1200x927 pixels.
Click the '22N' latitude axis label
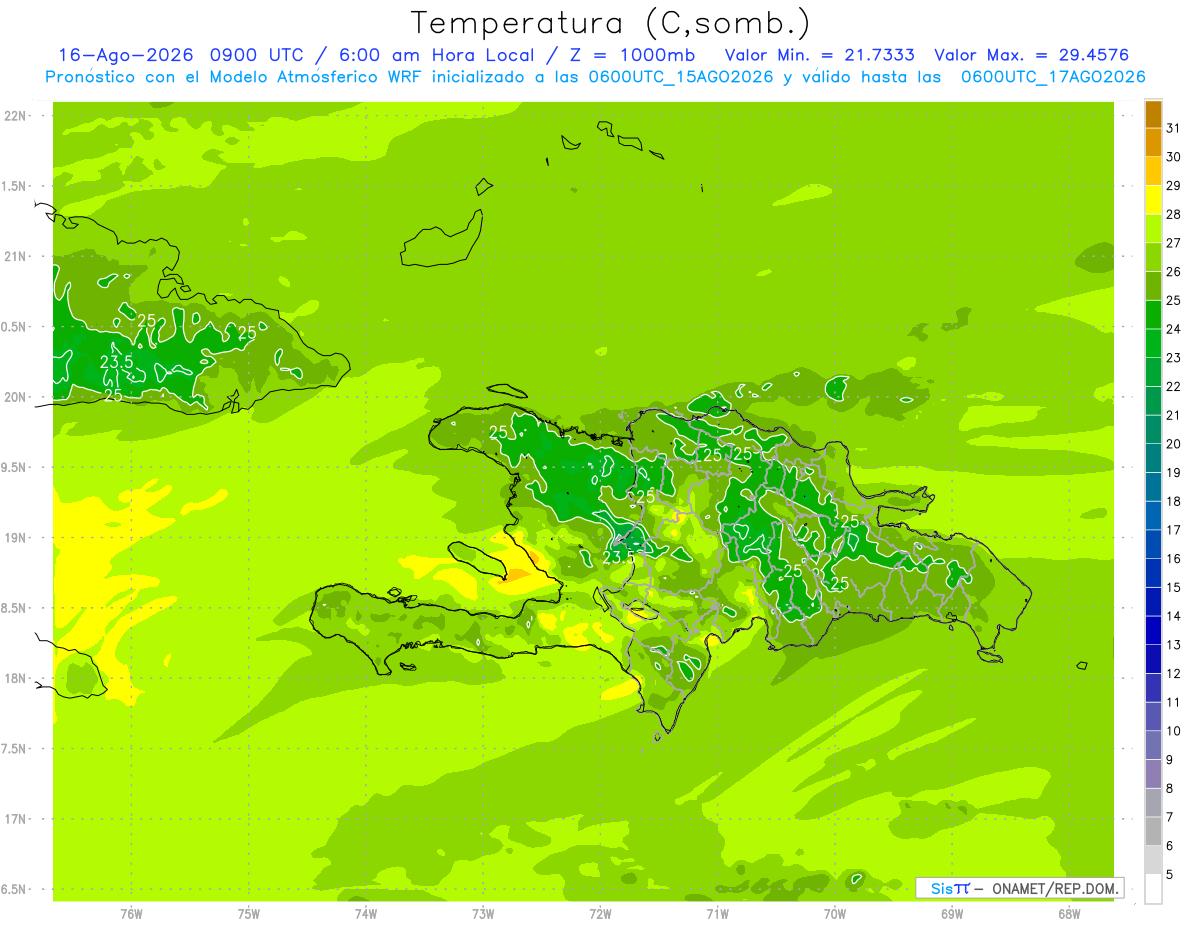15,116
